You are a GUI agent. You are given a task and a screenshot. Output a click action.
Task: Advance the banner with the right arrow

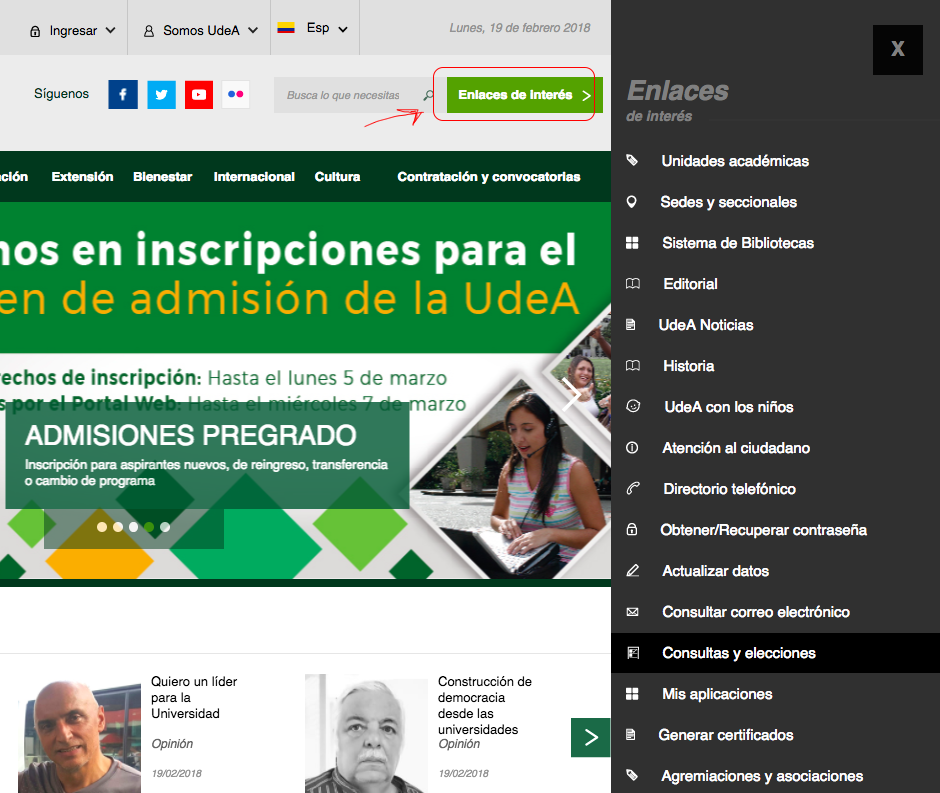(x=571, y=396)
